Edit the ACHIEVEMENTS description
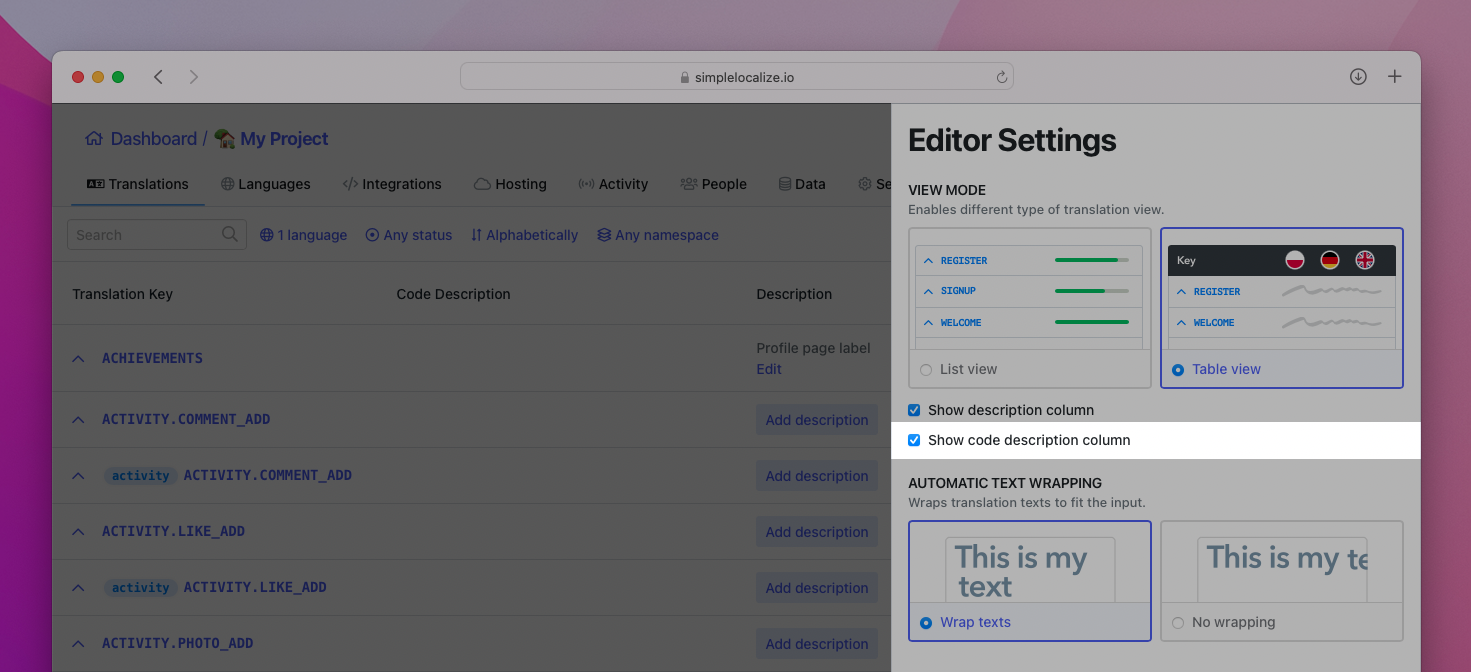This screenshot has height=672, width=1471. click(769, 369)
